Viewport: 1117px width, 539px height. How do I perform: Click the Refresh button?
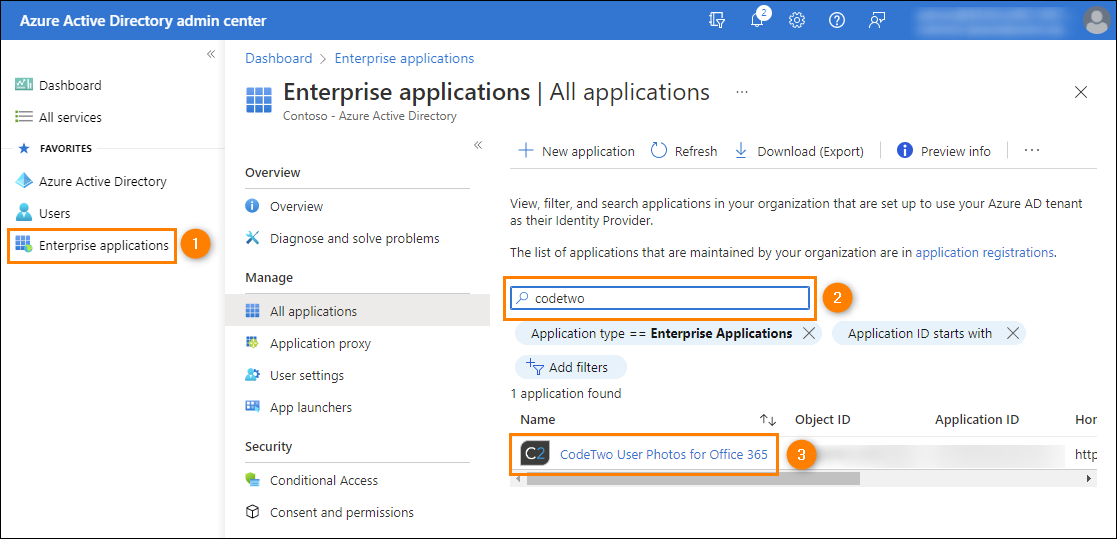point(684,151)
